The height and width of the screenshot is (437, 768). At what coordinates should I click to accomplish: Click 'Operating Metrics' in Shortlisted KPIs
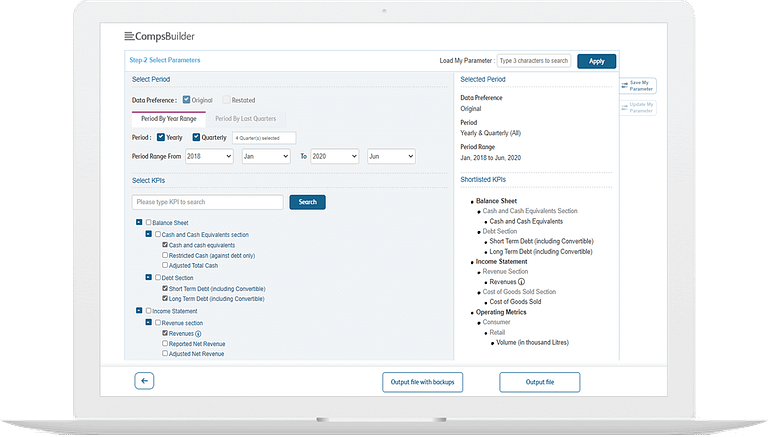[501, 312]
